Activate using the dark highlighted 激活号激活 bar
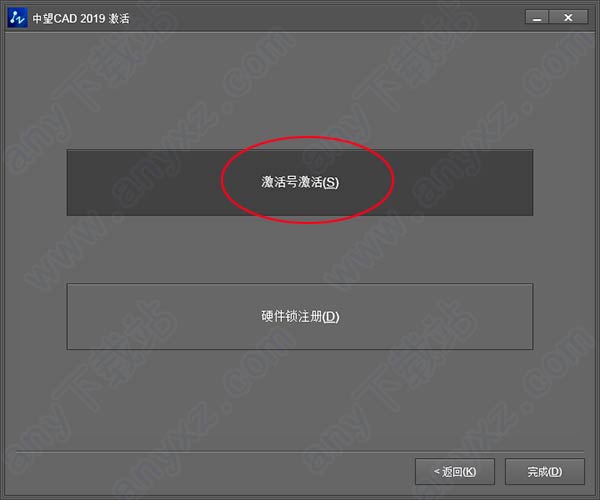Screen dimensions: 600x500 click(300, 182)
